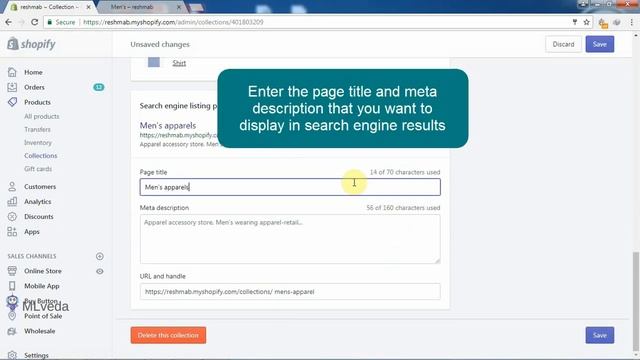Click the key icon in the address bar
640x360 pixels.
(575, 22)
